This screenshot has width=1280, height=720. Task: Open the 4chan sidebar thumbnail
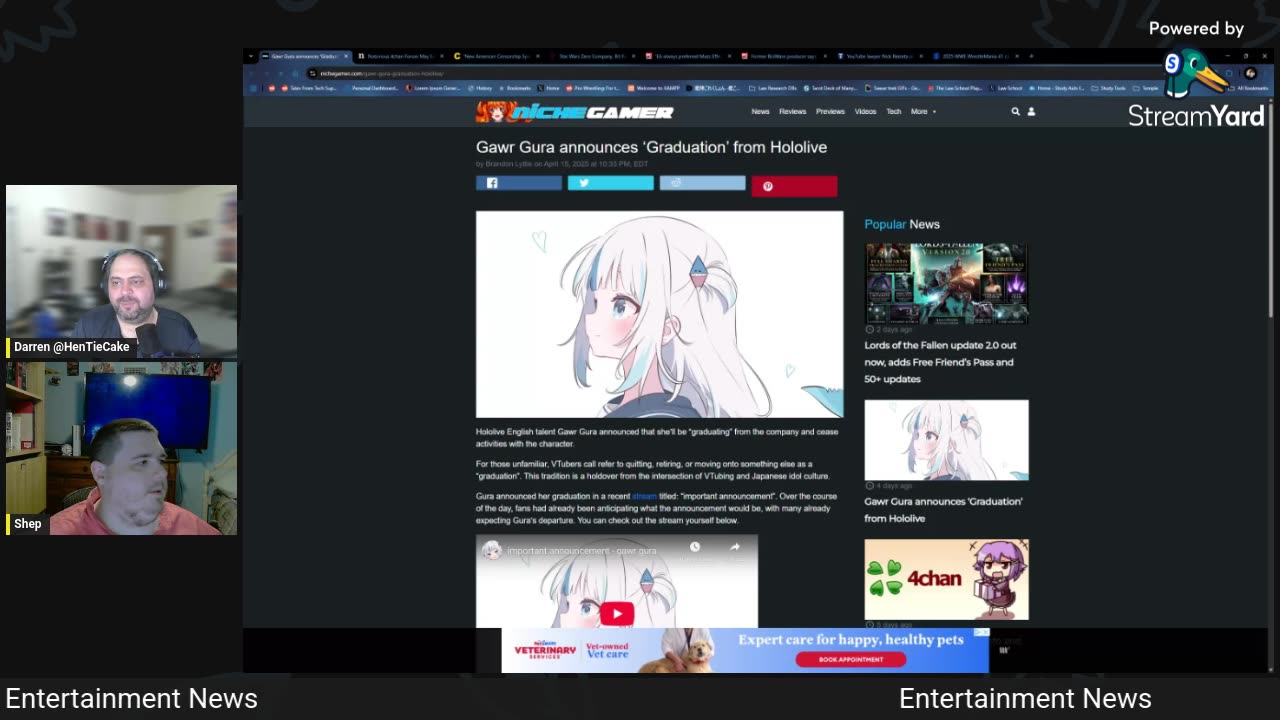point(946,579)
